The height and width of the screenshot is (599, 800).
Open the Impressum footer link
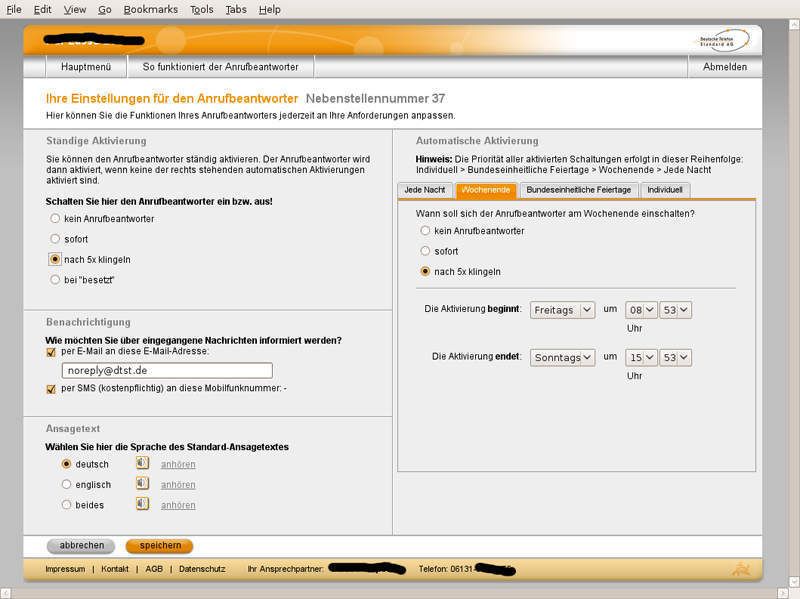click(x=65, y=569)
